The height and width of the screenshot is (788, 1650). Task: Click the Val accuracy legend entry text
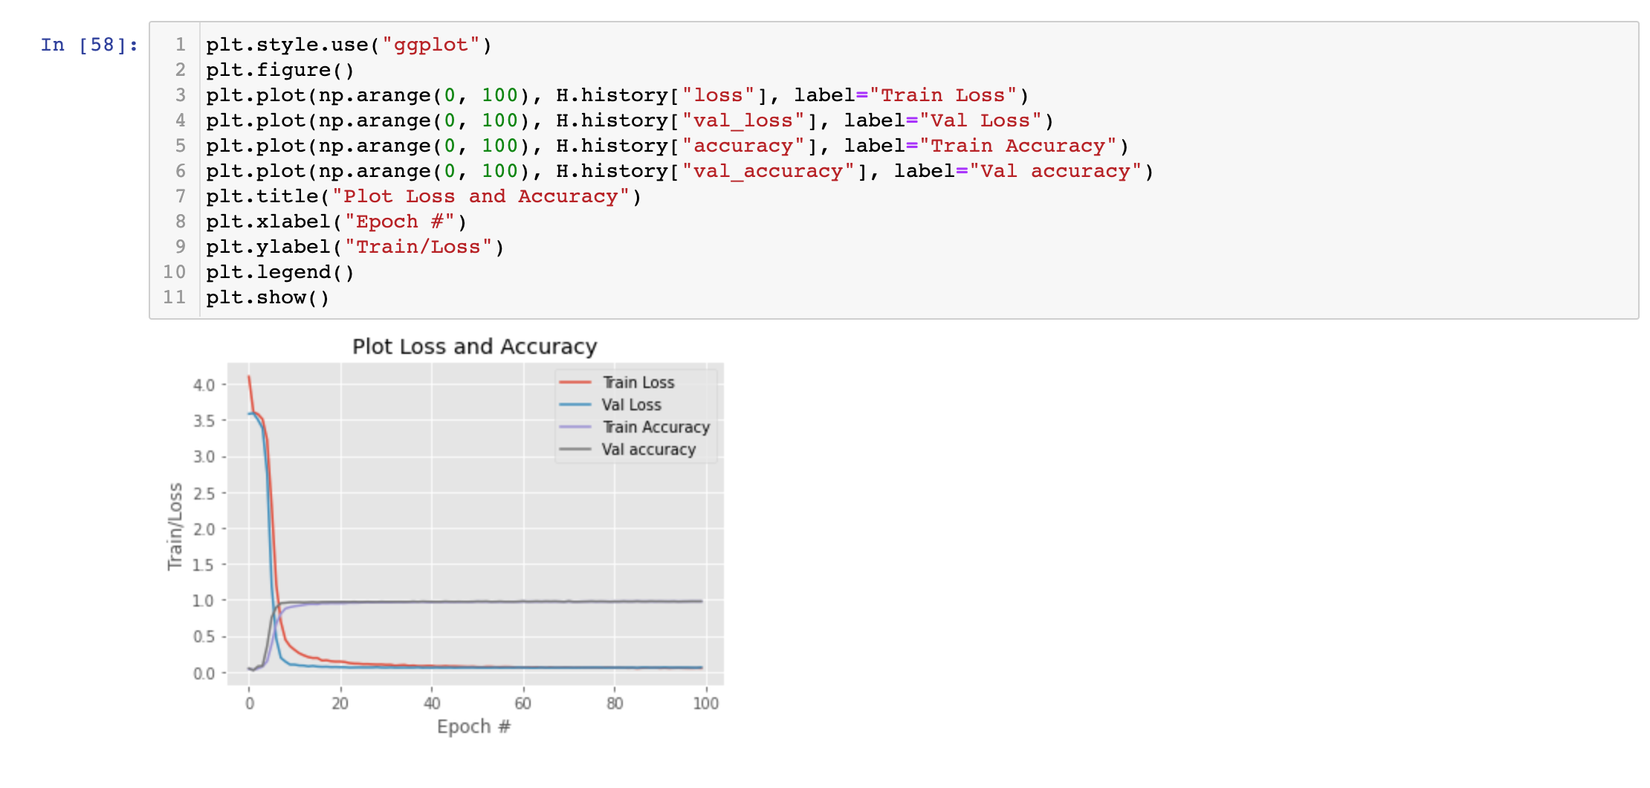click(648, 450)
